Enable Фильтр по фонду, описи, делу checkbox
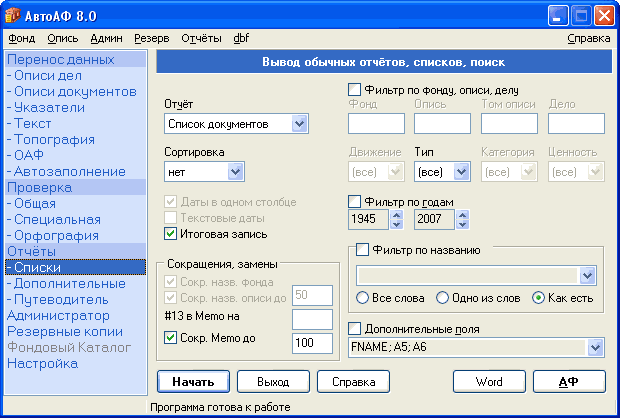The height and width of the screenshot is (418, 620). point(354,90)
